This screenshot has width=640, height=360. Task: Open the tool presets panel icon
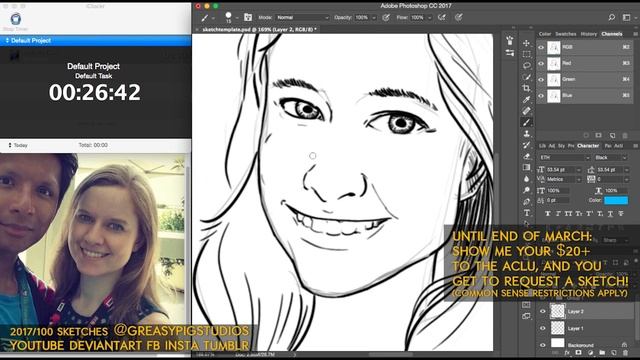pyautogui.click(x=510, y=53)
